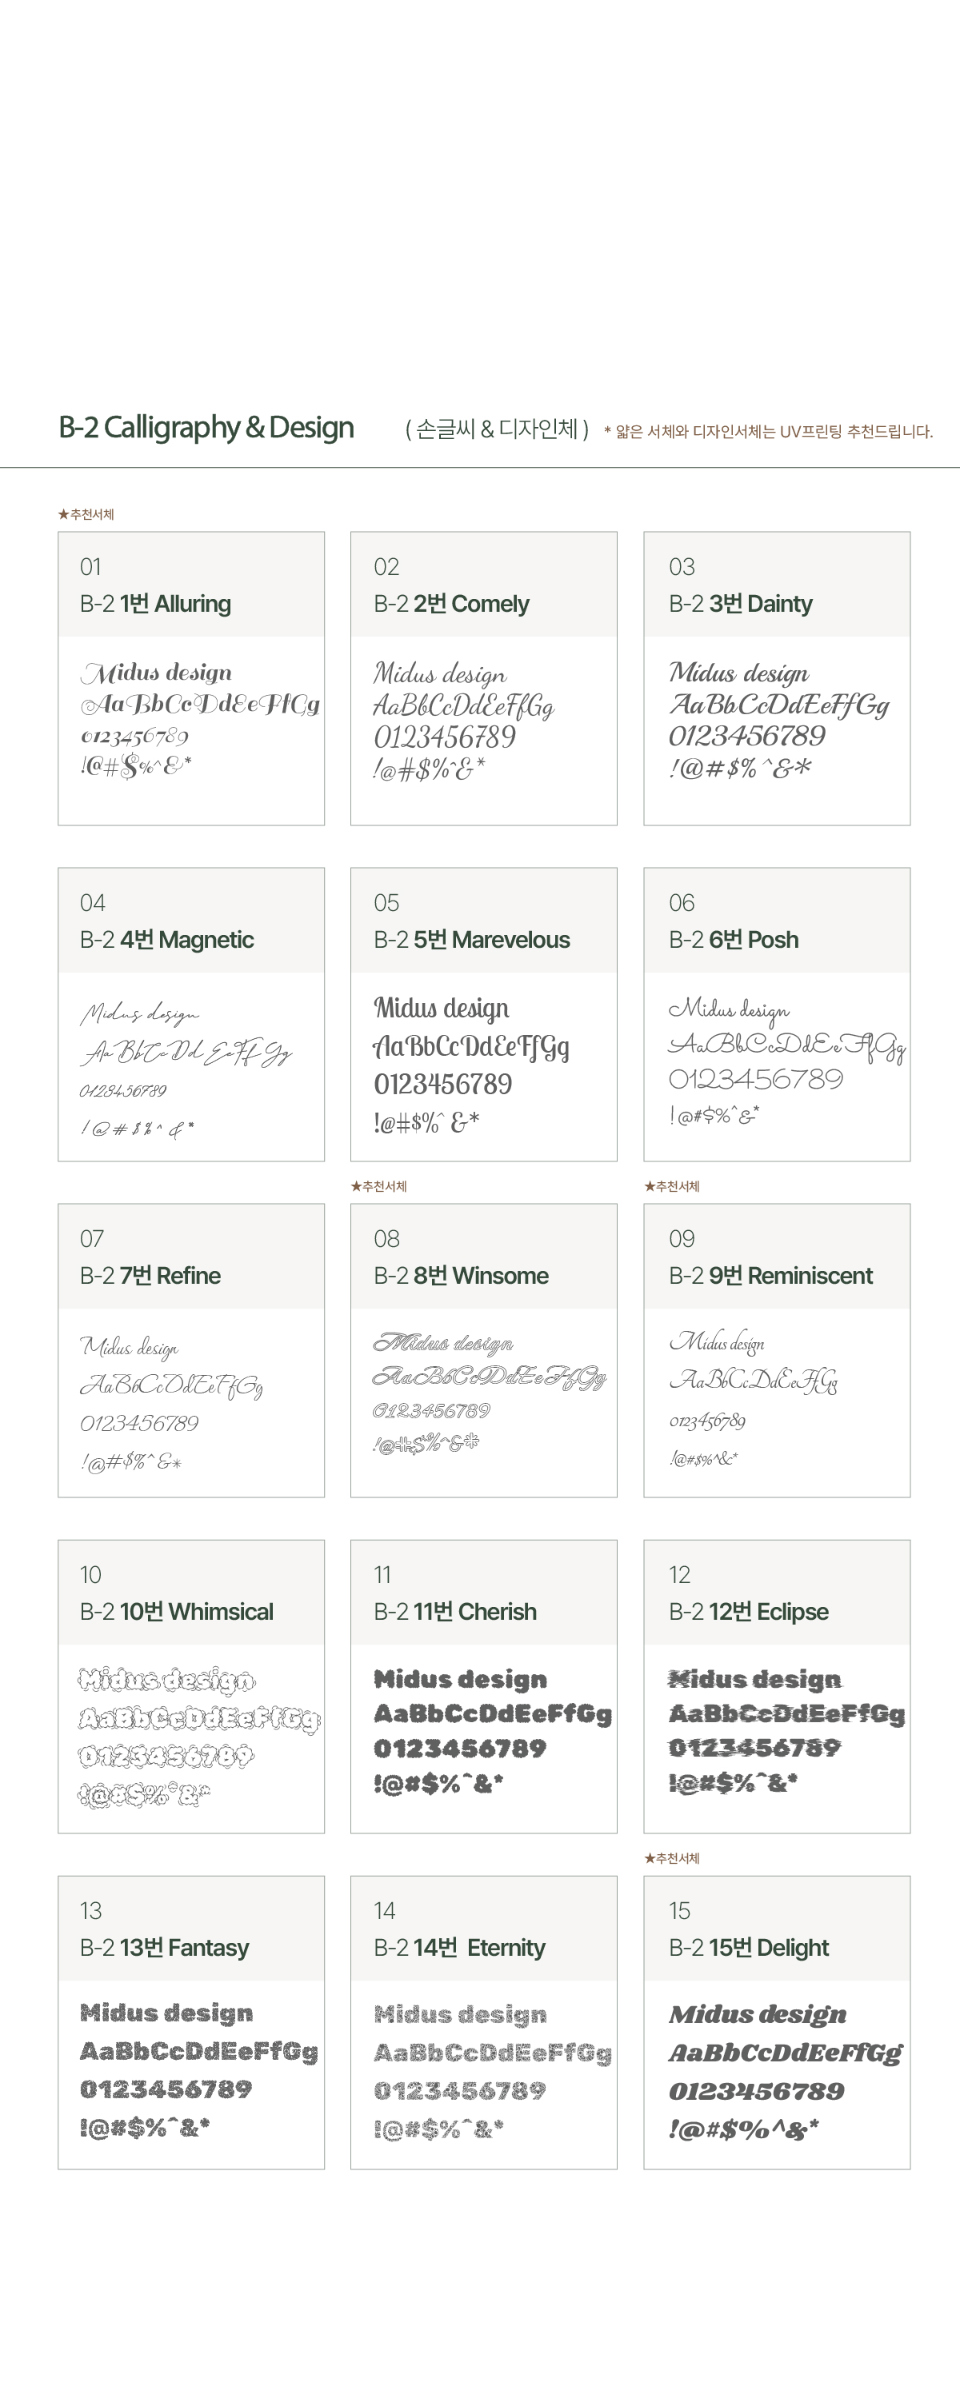960x2382 pixels.
Task: Click the B-2 Calligraphy & Design heading
Action: (x=206, y=428)
